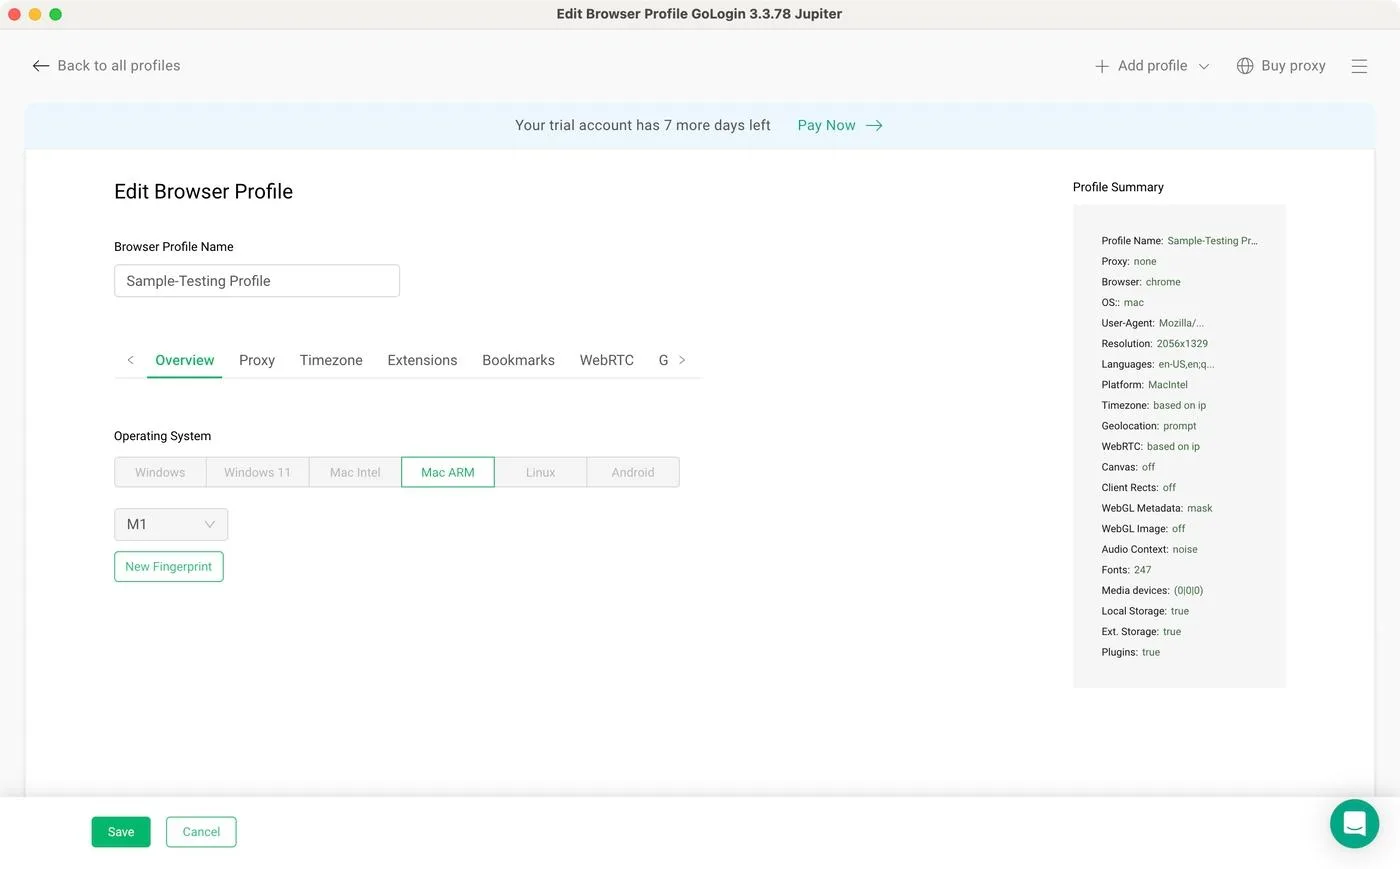Open the chat support bubble icon
The image size is (1400, 869).
1355,824
